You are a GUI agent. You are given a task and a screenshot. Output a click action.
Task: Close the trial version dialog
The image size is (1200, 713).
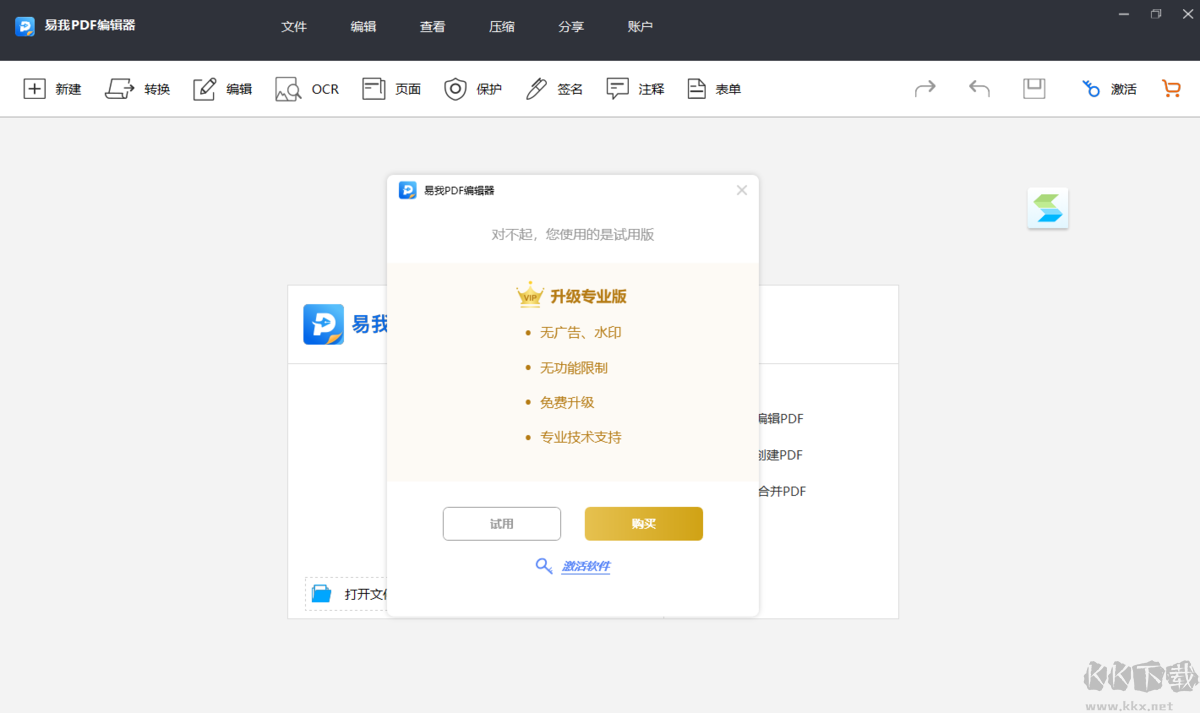tap(742, 190)
